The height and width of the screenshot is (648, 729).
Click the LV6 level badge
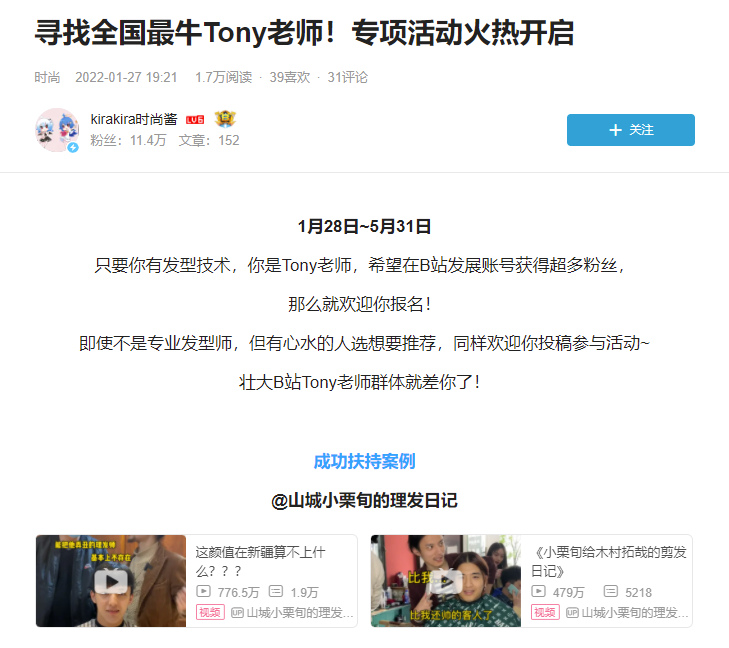[x=195, y=120]
